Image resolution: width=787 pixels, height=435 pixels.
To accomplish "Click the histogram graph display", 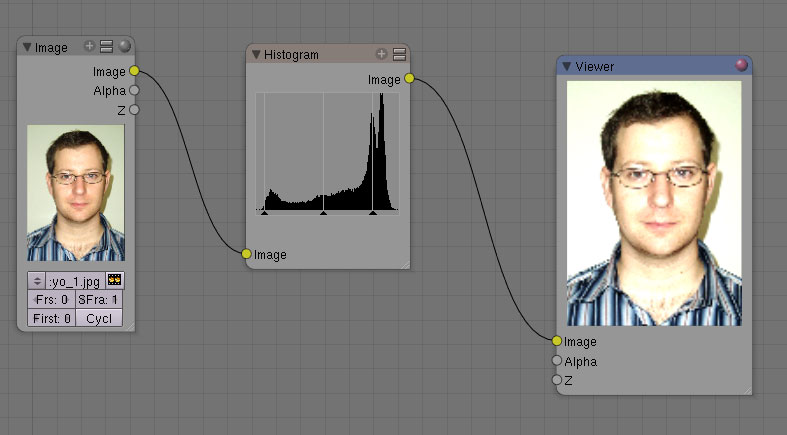I will [x=327, y=152].
